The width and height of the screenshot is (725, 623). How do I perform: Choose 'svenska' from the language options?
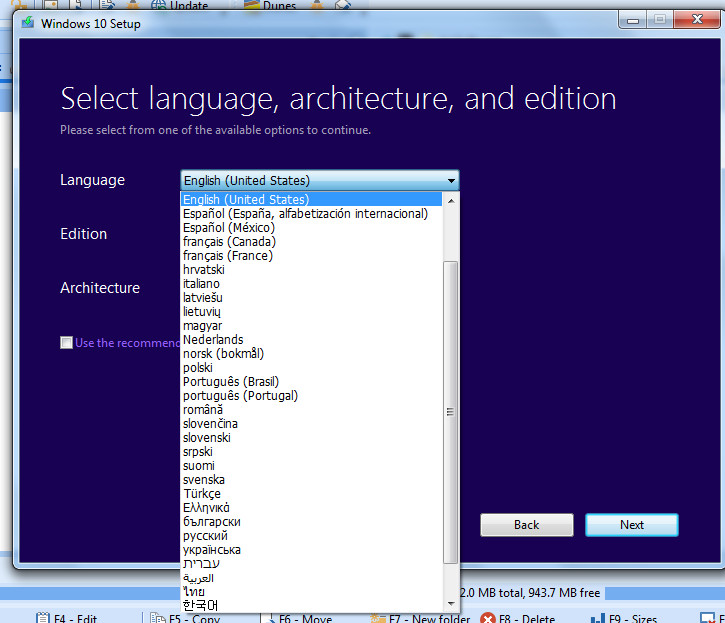click(204, 480)
